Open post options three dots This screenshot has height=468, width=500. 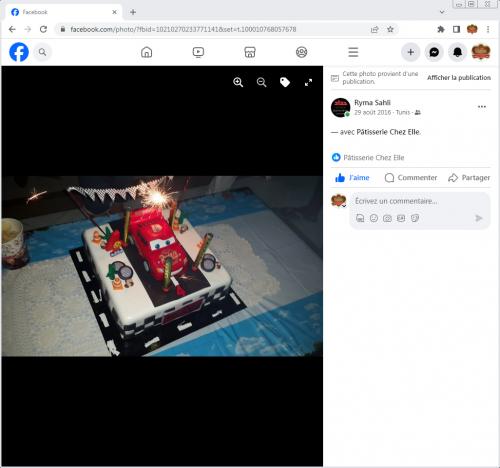point(482,107)
